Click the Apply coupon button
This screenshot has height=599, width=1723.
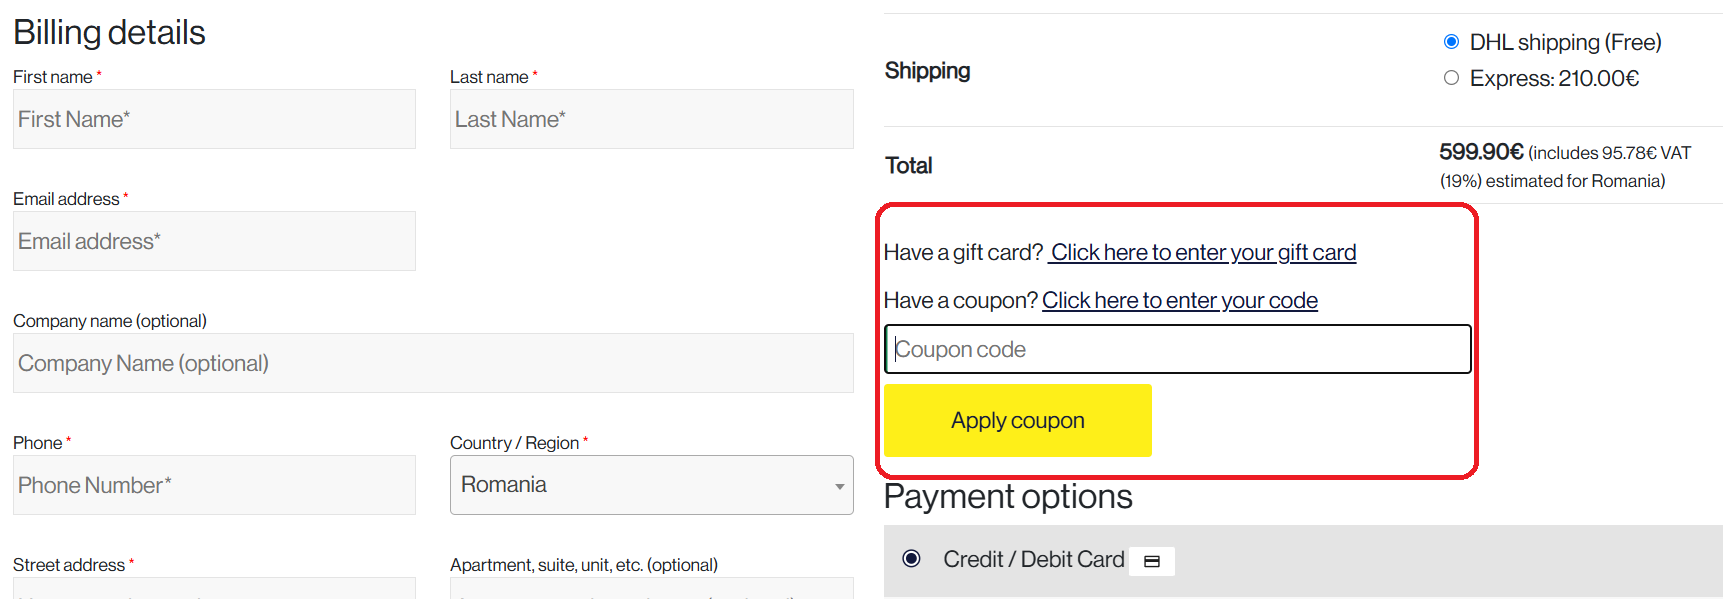1017,421
